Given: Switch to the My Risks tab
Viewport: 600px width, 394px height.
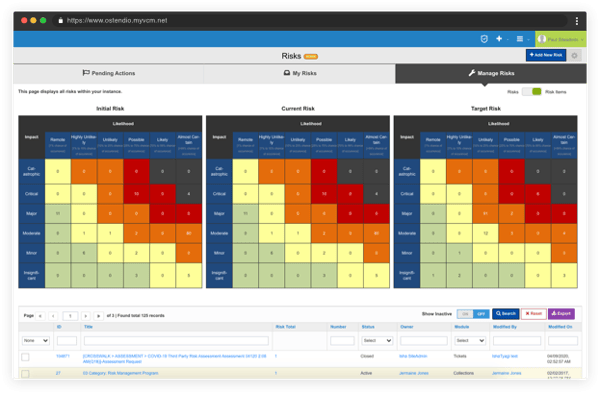Looking at the screenshot, I should [300, 73].
